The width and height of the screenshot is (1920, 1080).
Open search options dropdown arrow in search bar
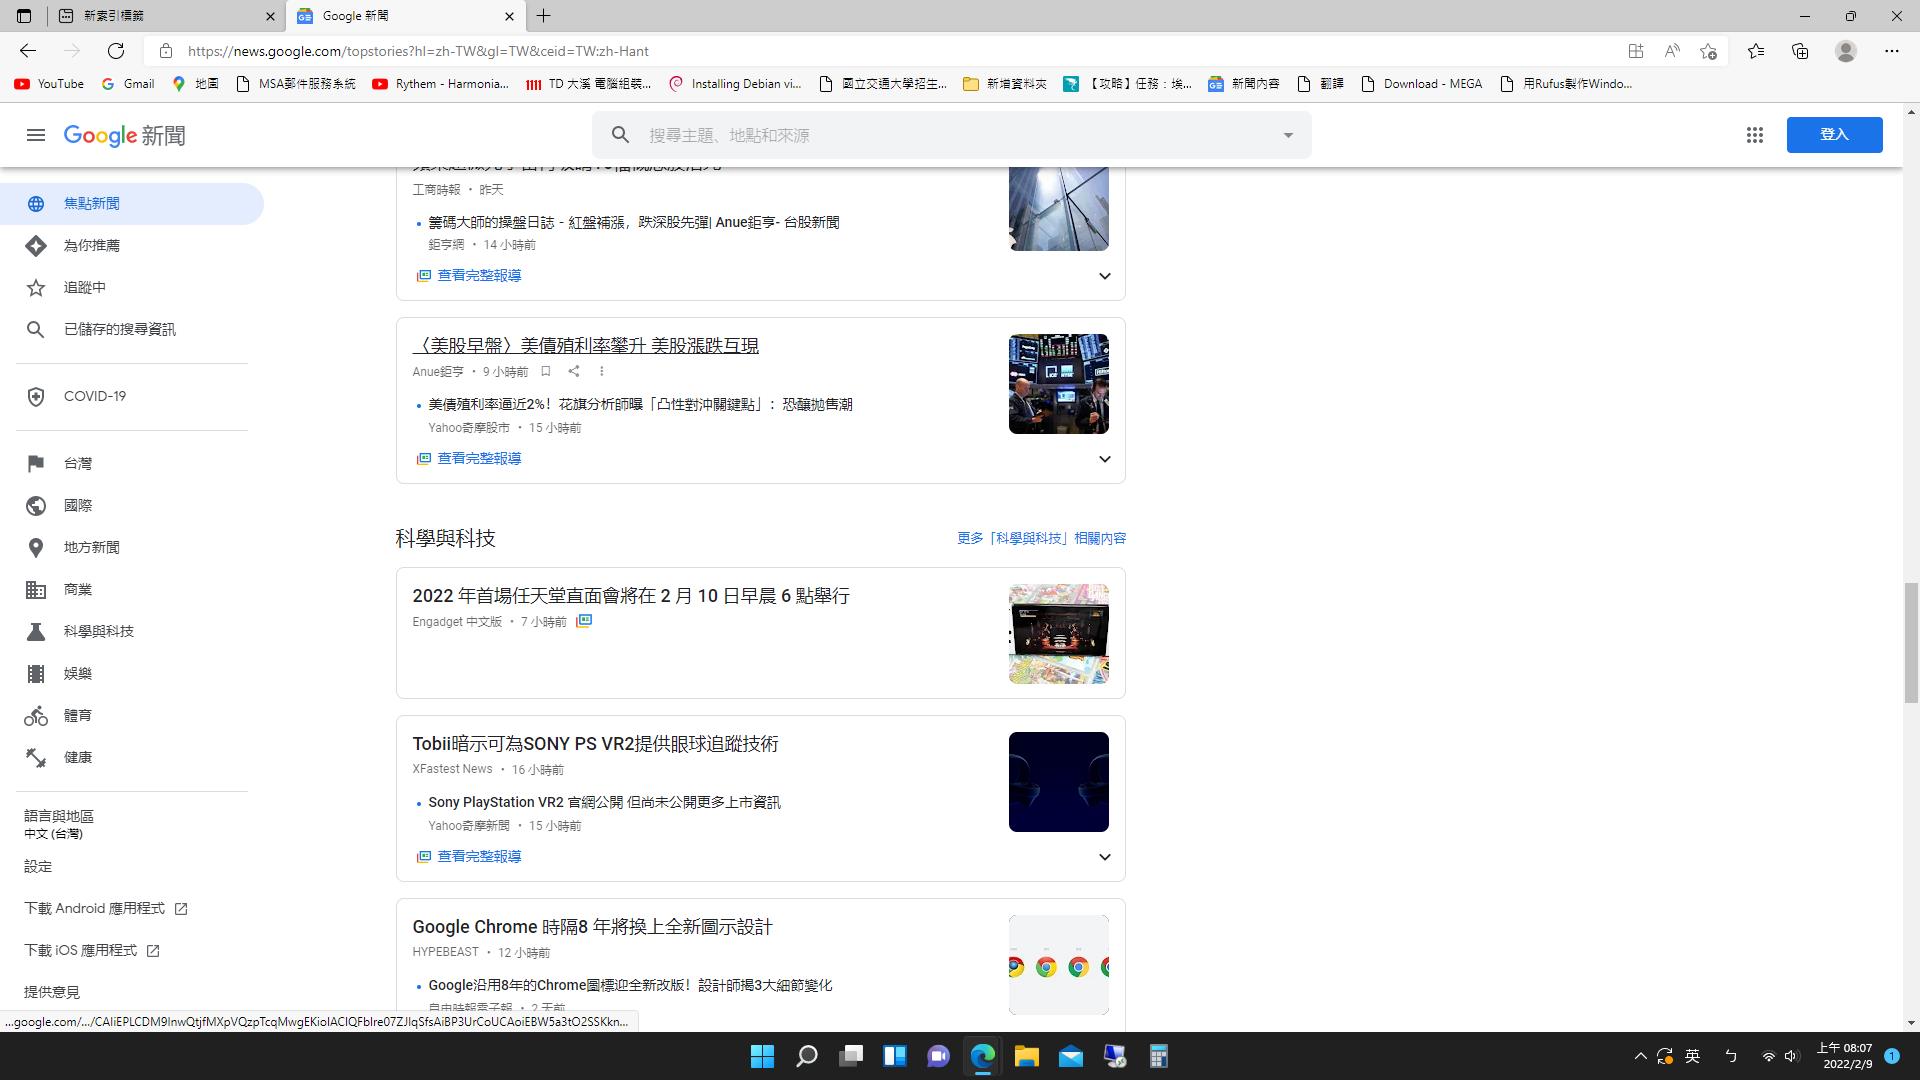pos(1288,135)
